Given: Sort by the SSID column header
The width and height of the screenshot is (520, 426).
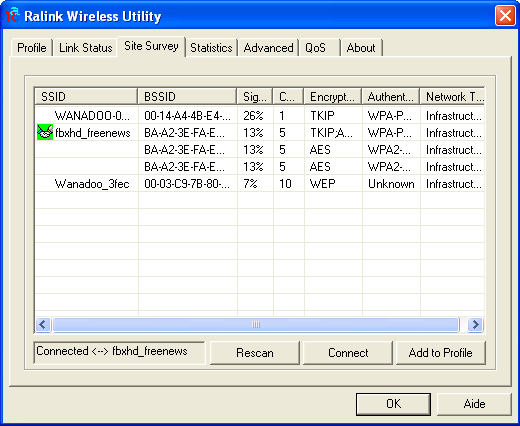Looking at the screenshot, I should [86, 97].
